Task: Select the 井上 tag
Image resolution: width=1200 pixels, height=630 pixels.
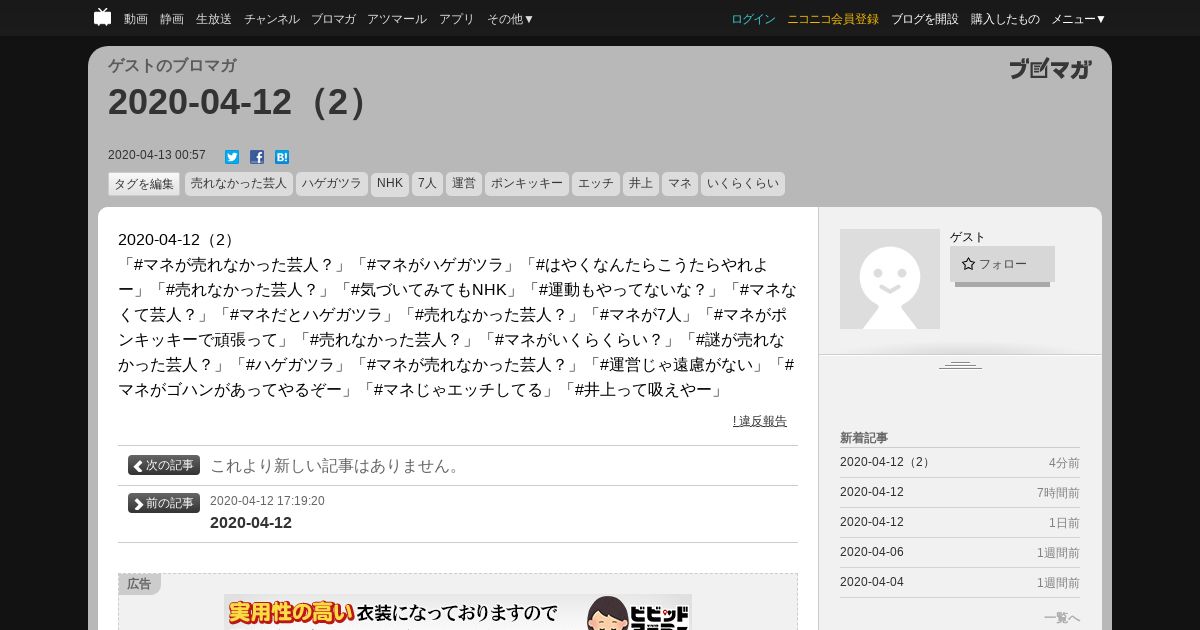Action: coord(641,184)
